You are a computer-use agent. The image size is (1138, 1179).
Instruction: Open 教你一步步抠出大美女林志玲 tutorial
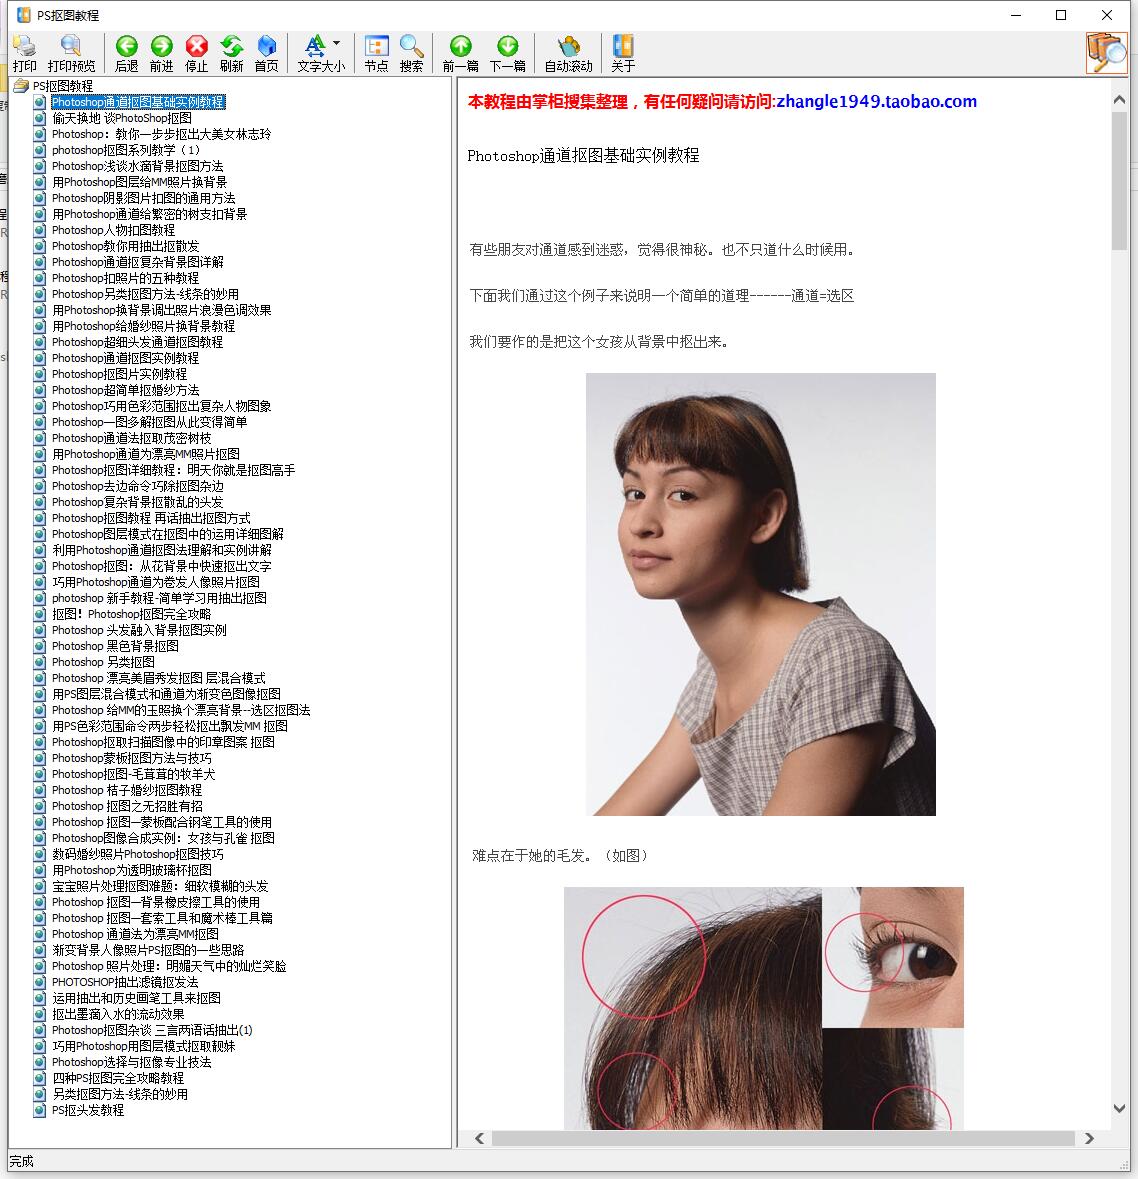(161, 134)
